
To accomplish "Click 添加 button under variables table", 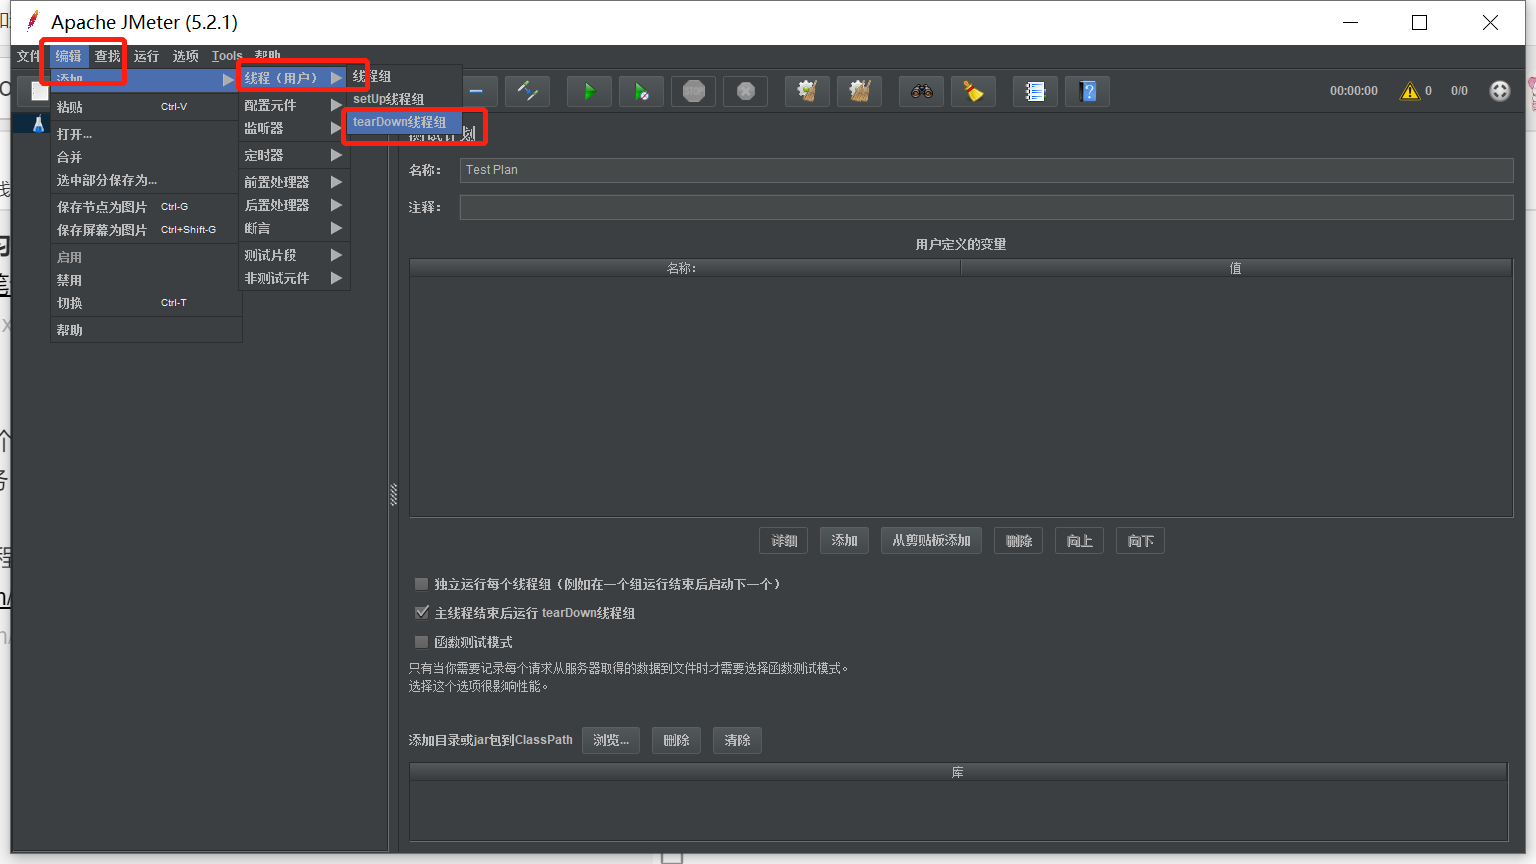I will click(x=845, y=541).
